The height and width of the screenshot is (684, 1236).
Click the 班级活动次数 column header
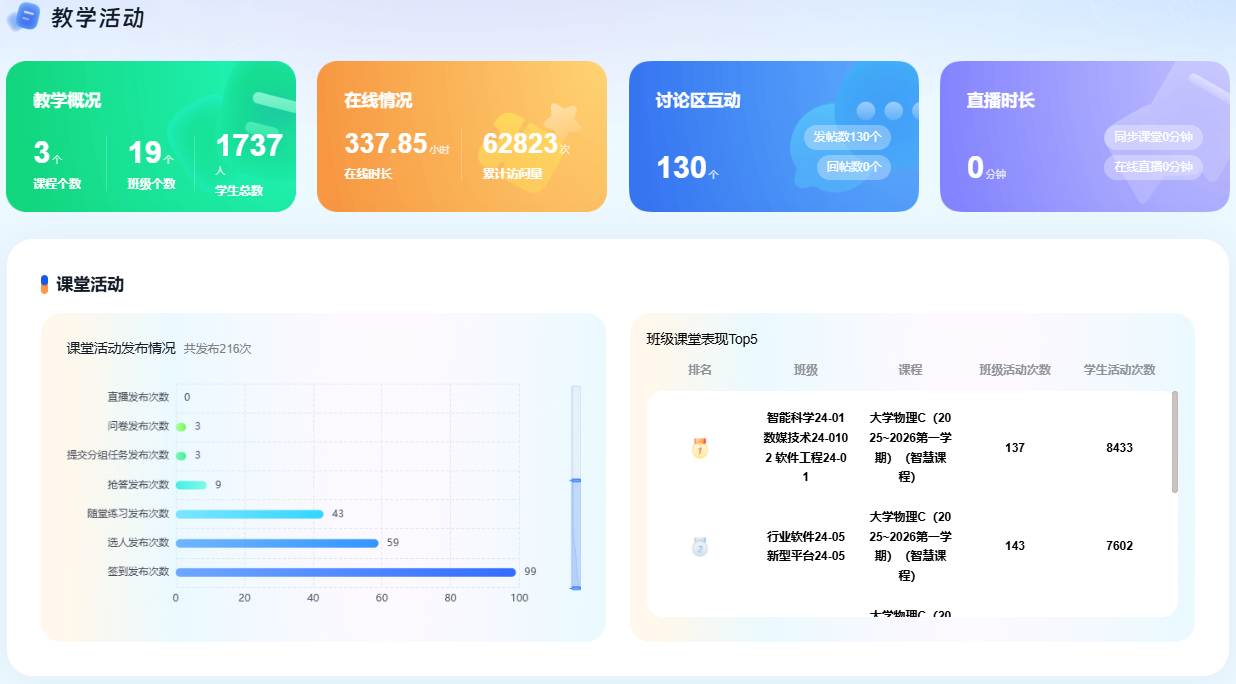1015,370
